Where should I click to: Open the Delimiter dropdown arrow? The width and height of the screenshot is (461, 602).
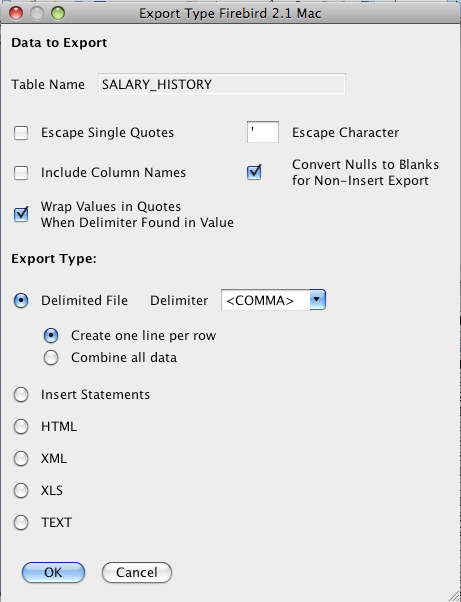point(317,300)
